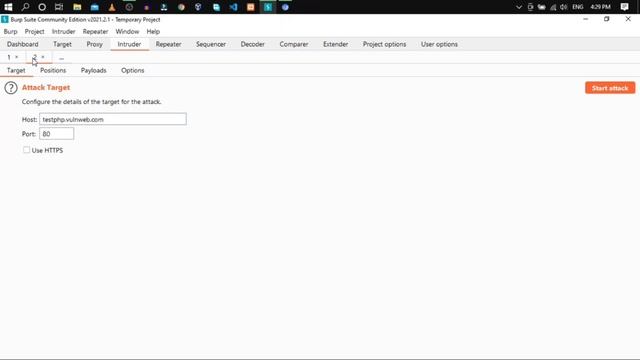Select the Target sub-tab of Intruder
The image size is (640, 360).
(x=16, y=70)
